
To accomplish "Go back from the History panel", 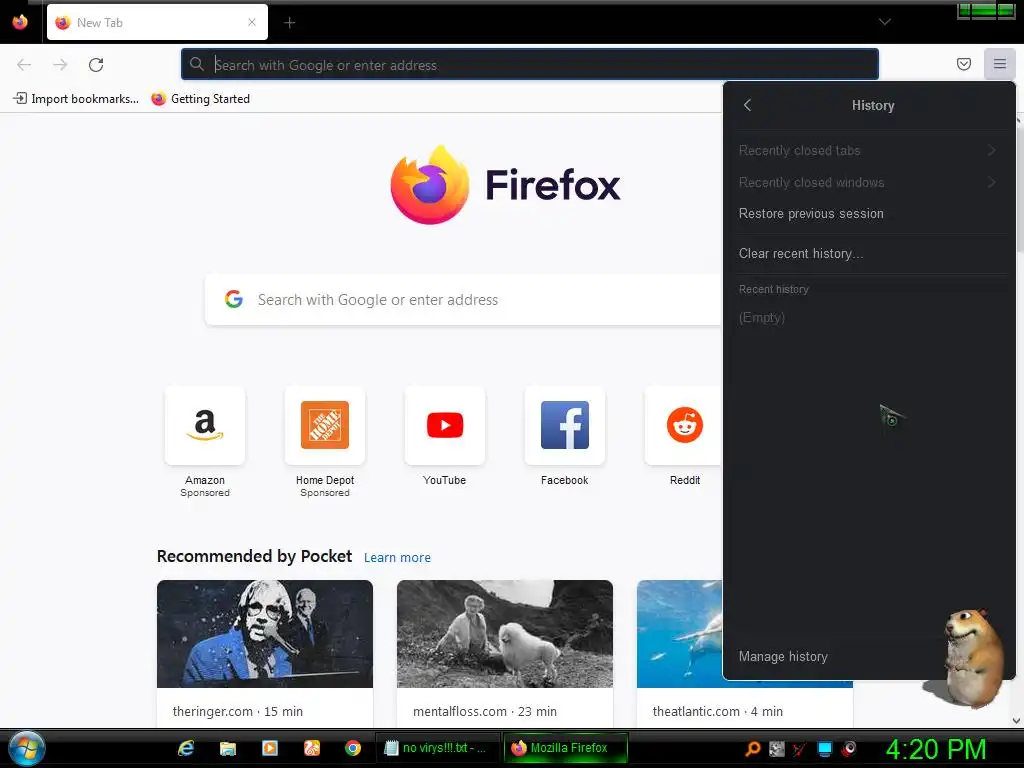I will tap(748, 105).
